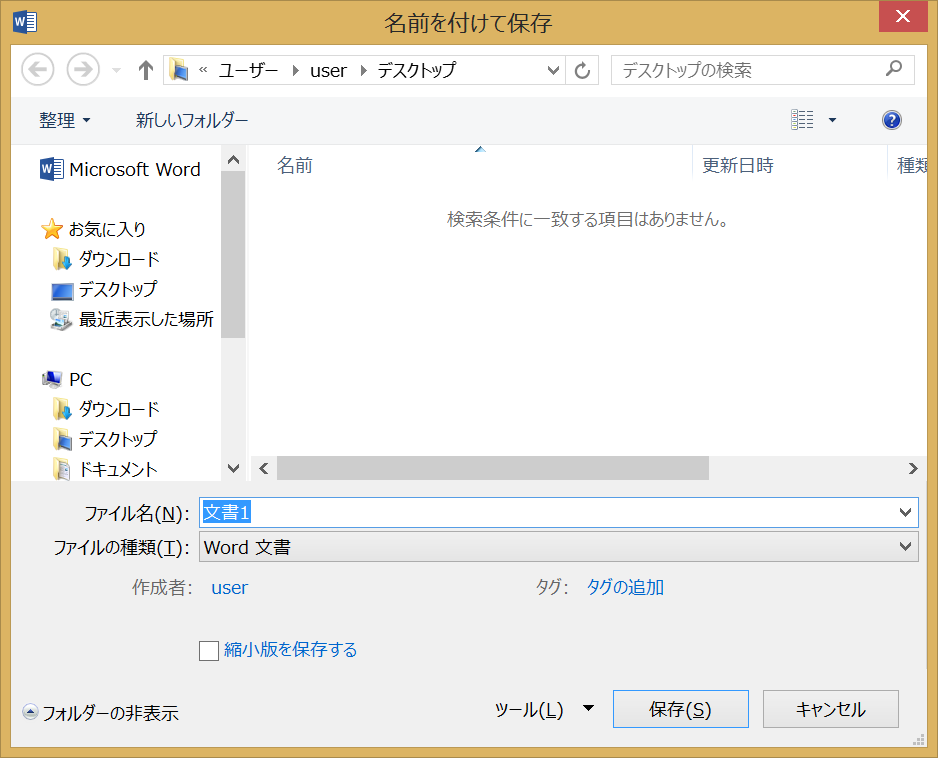This screenshot has width=938, height=758.
Task: Click the file list scroll right arrow
Action: point(913,468)
